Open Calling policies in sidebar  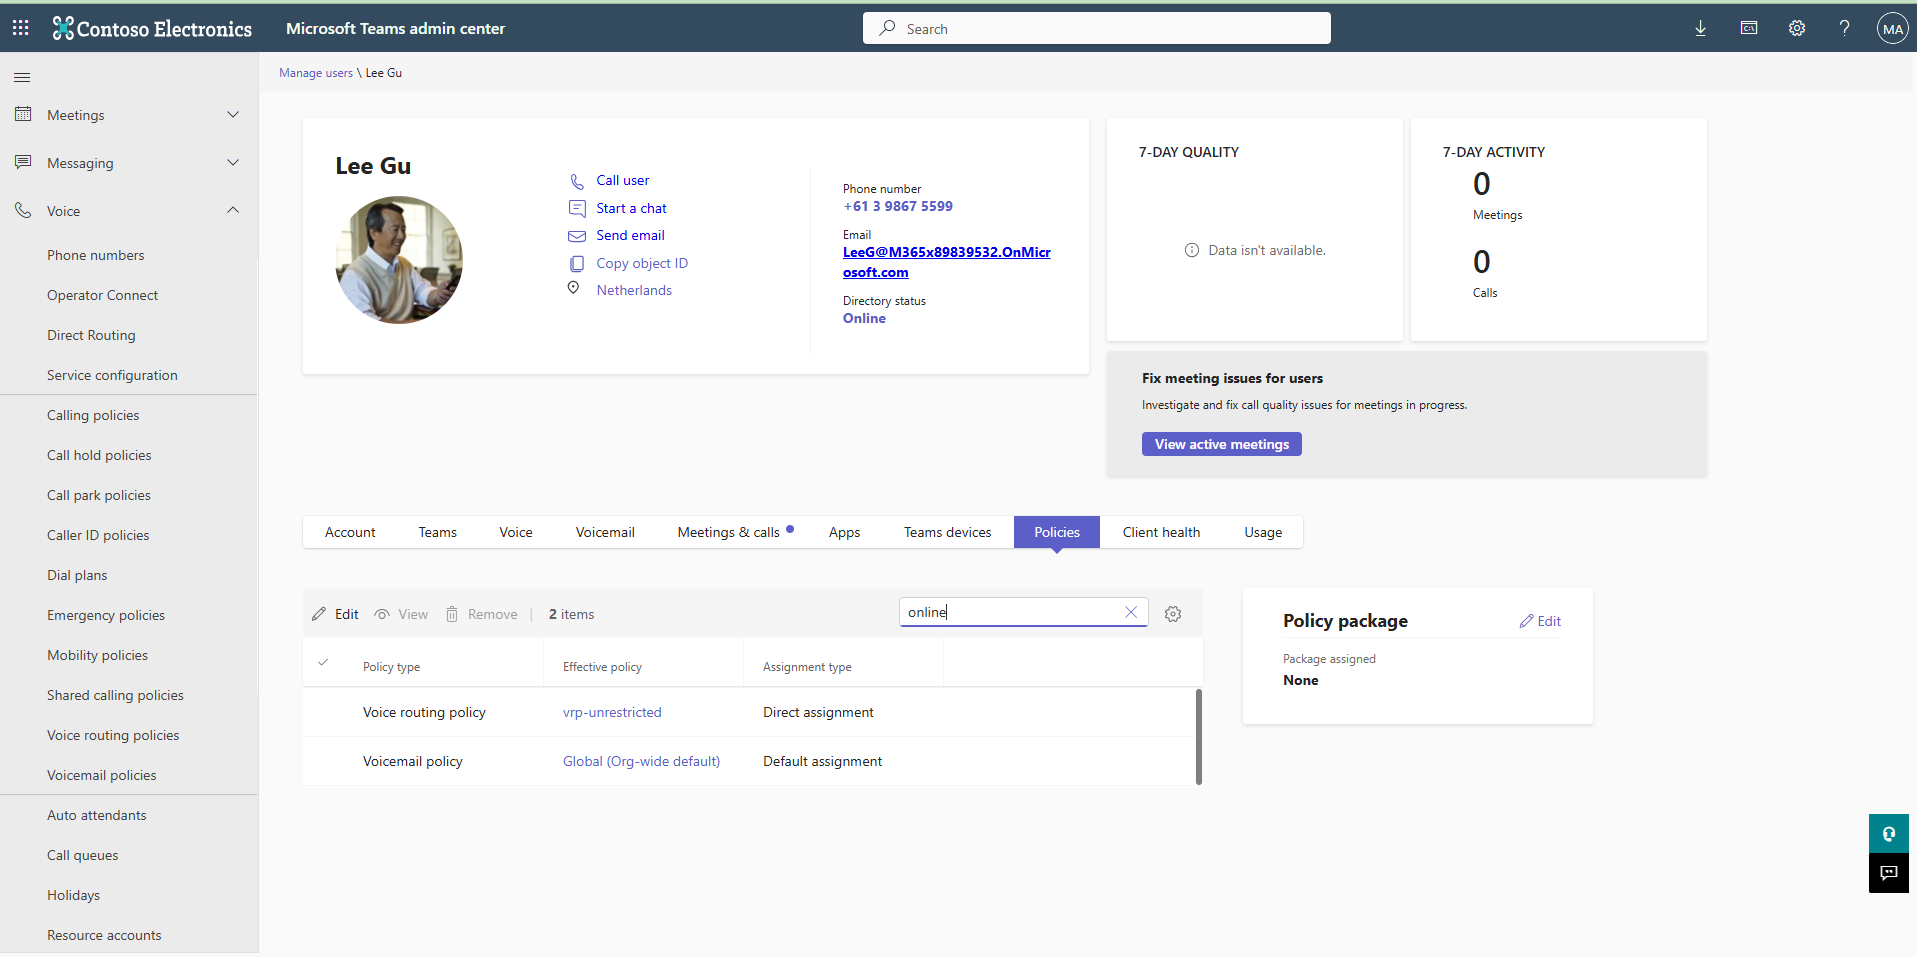pyautogui.click(x=93, y=415)
